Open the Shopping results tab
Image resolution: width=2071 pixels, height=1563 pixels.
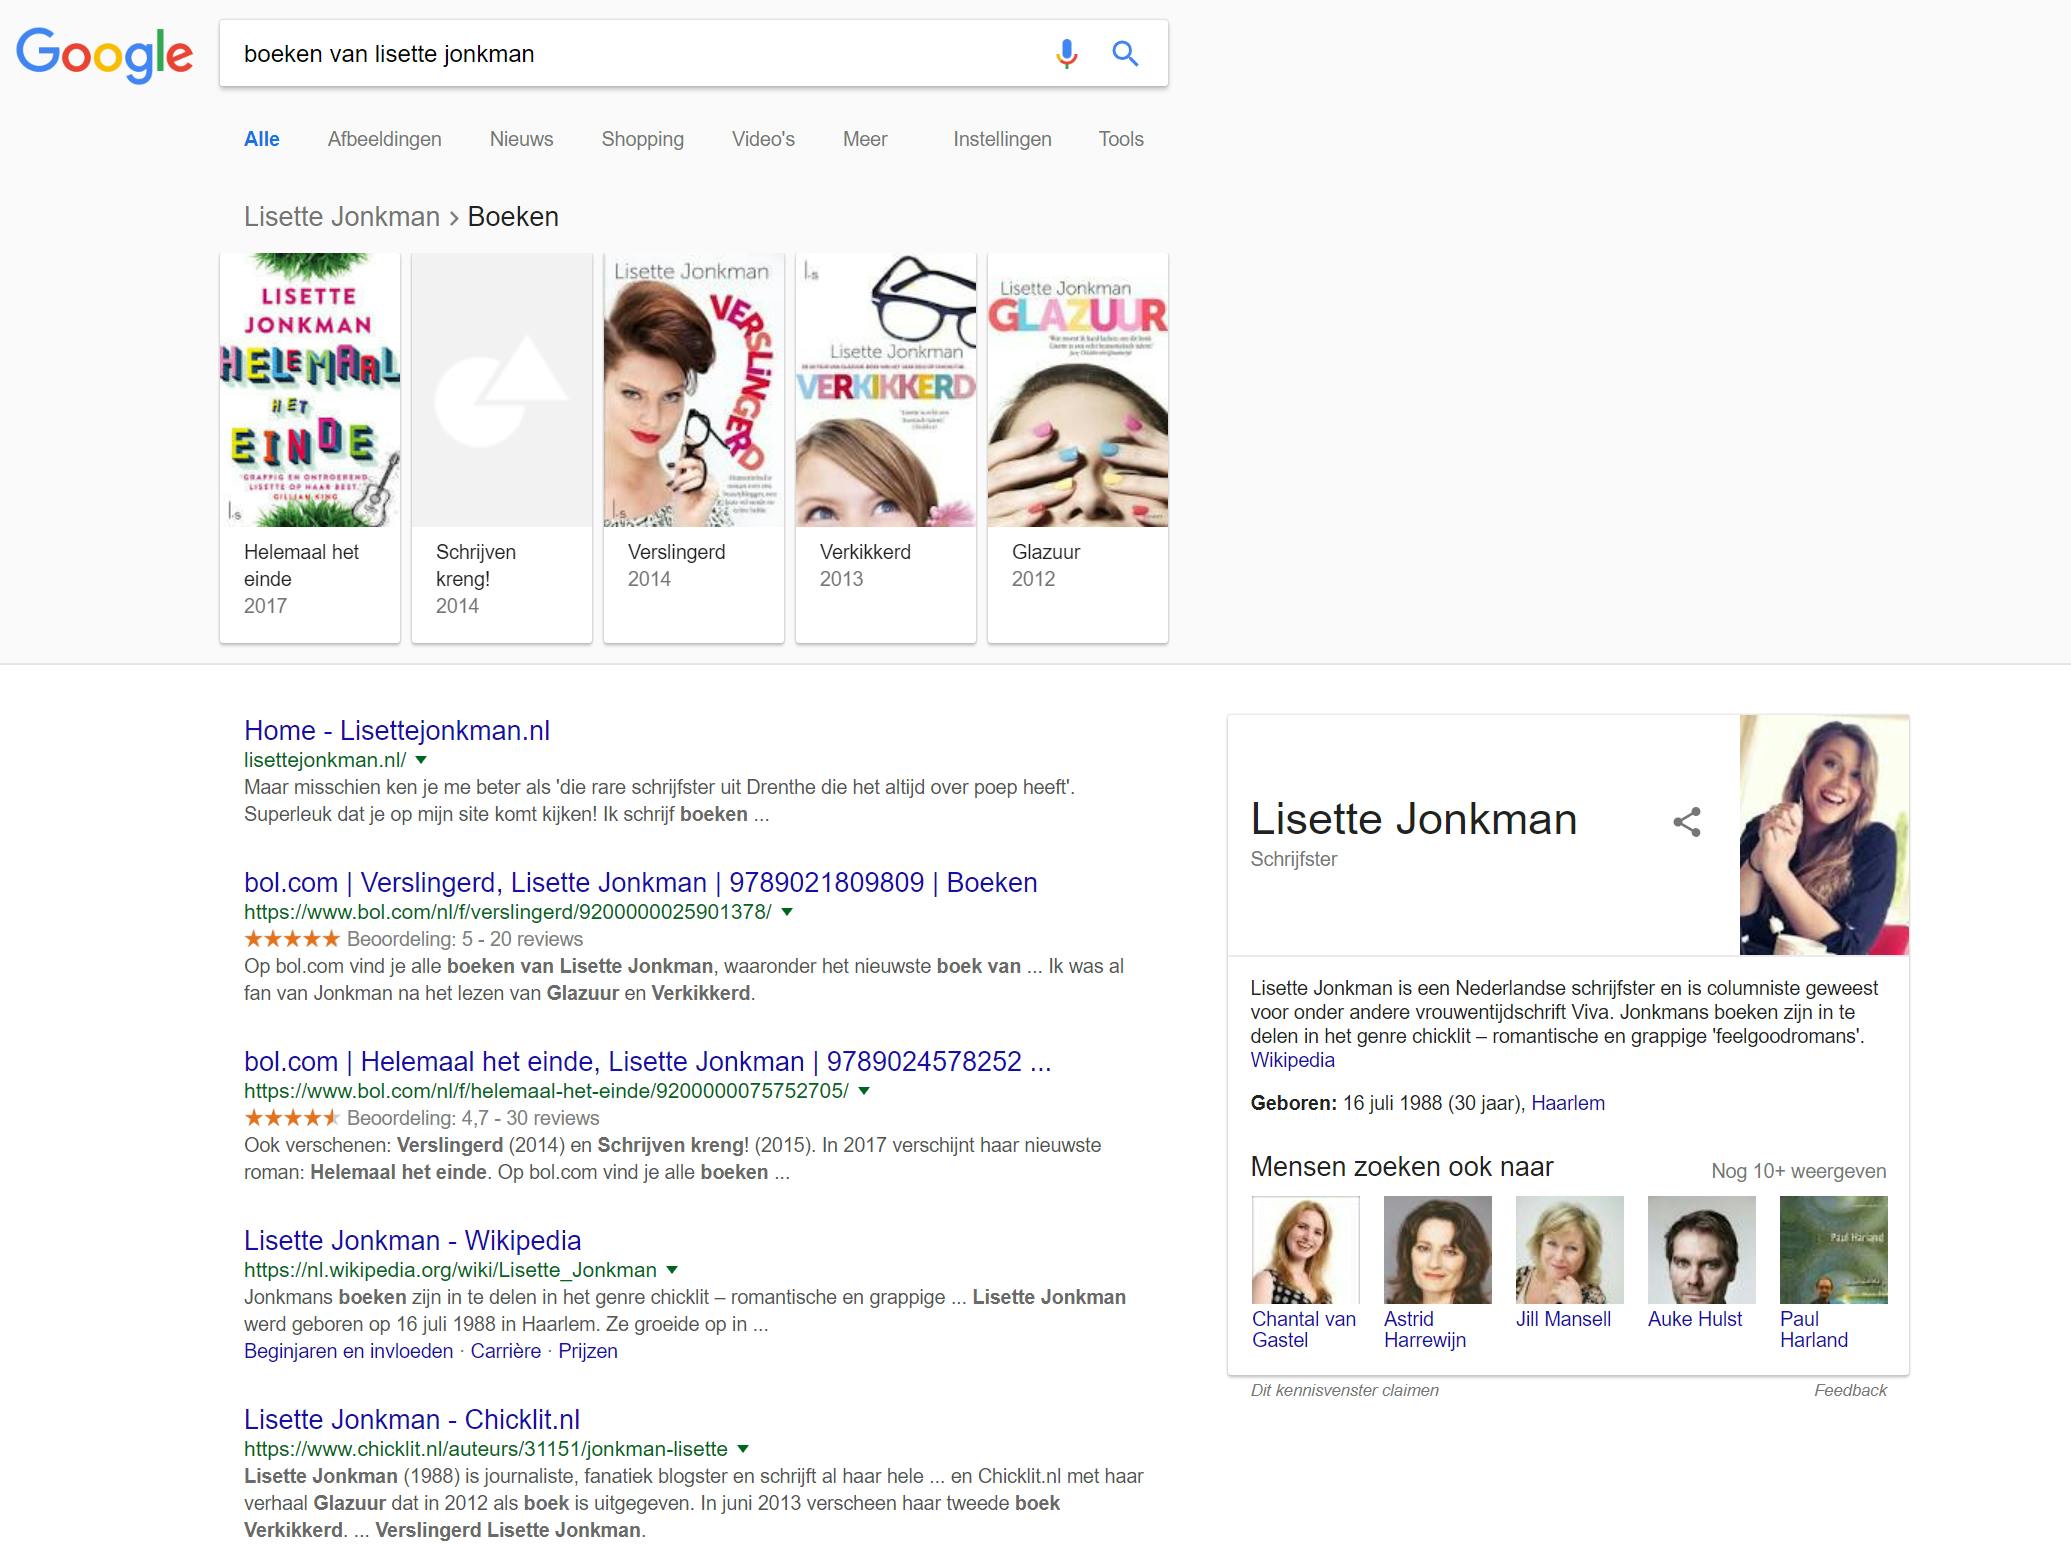[642, 139]
